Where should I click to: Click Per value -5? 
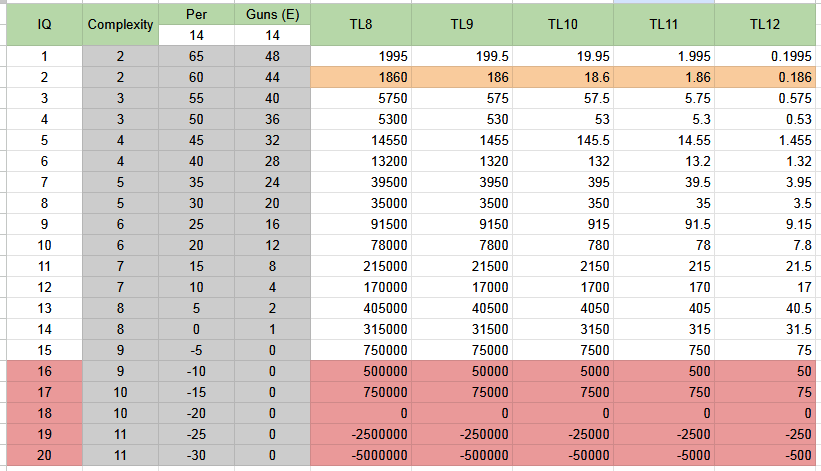[x=196, y=350]
